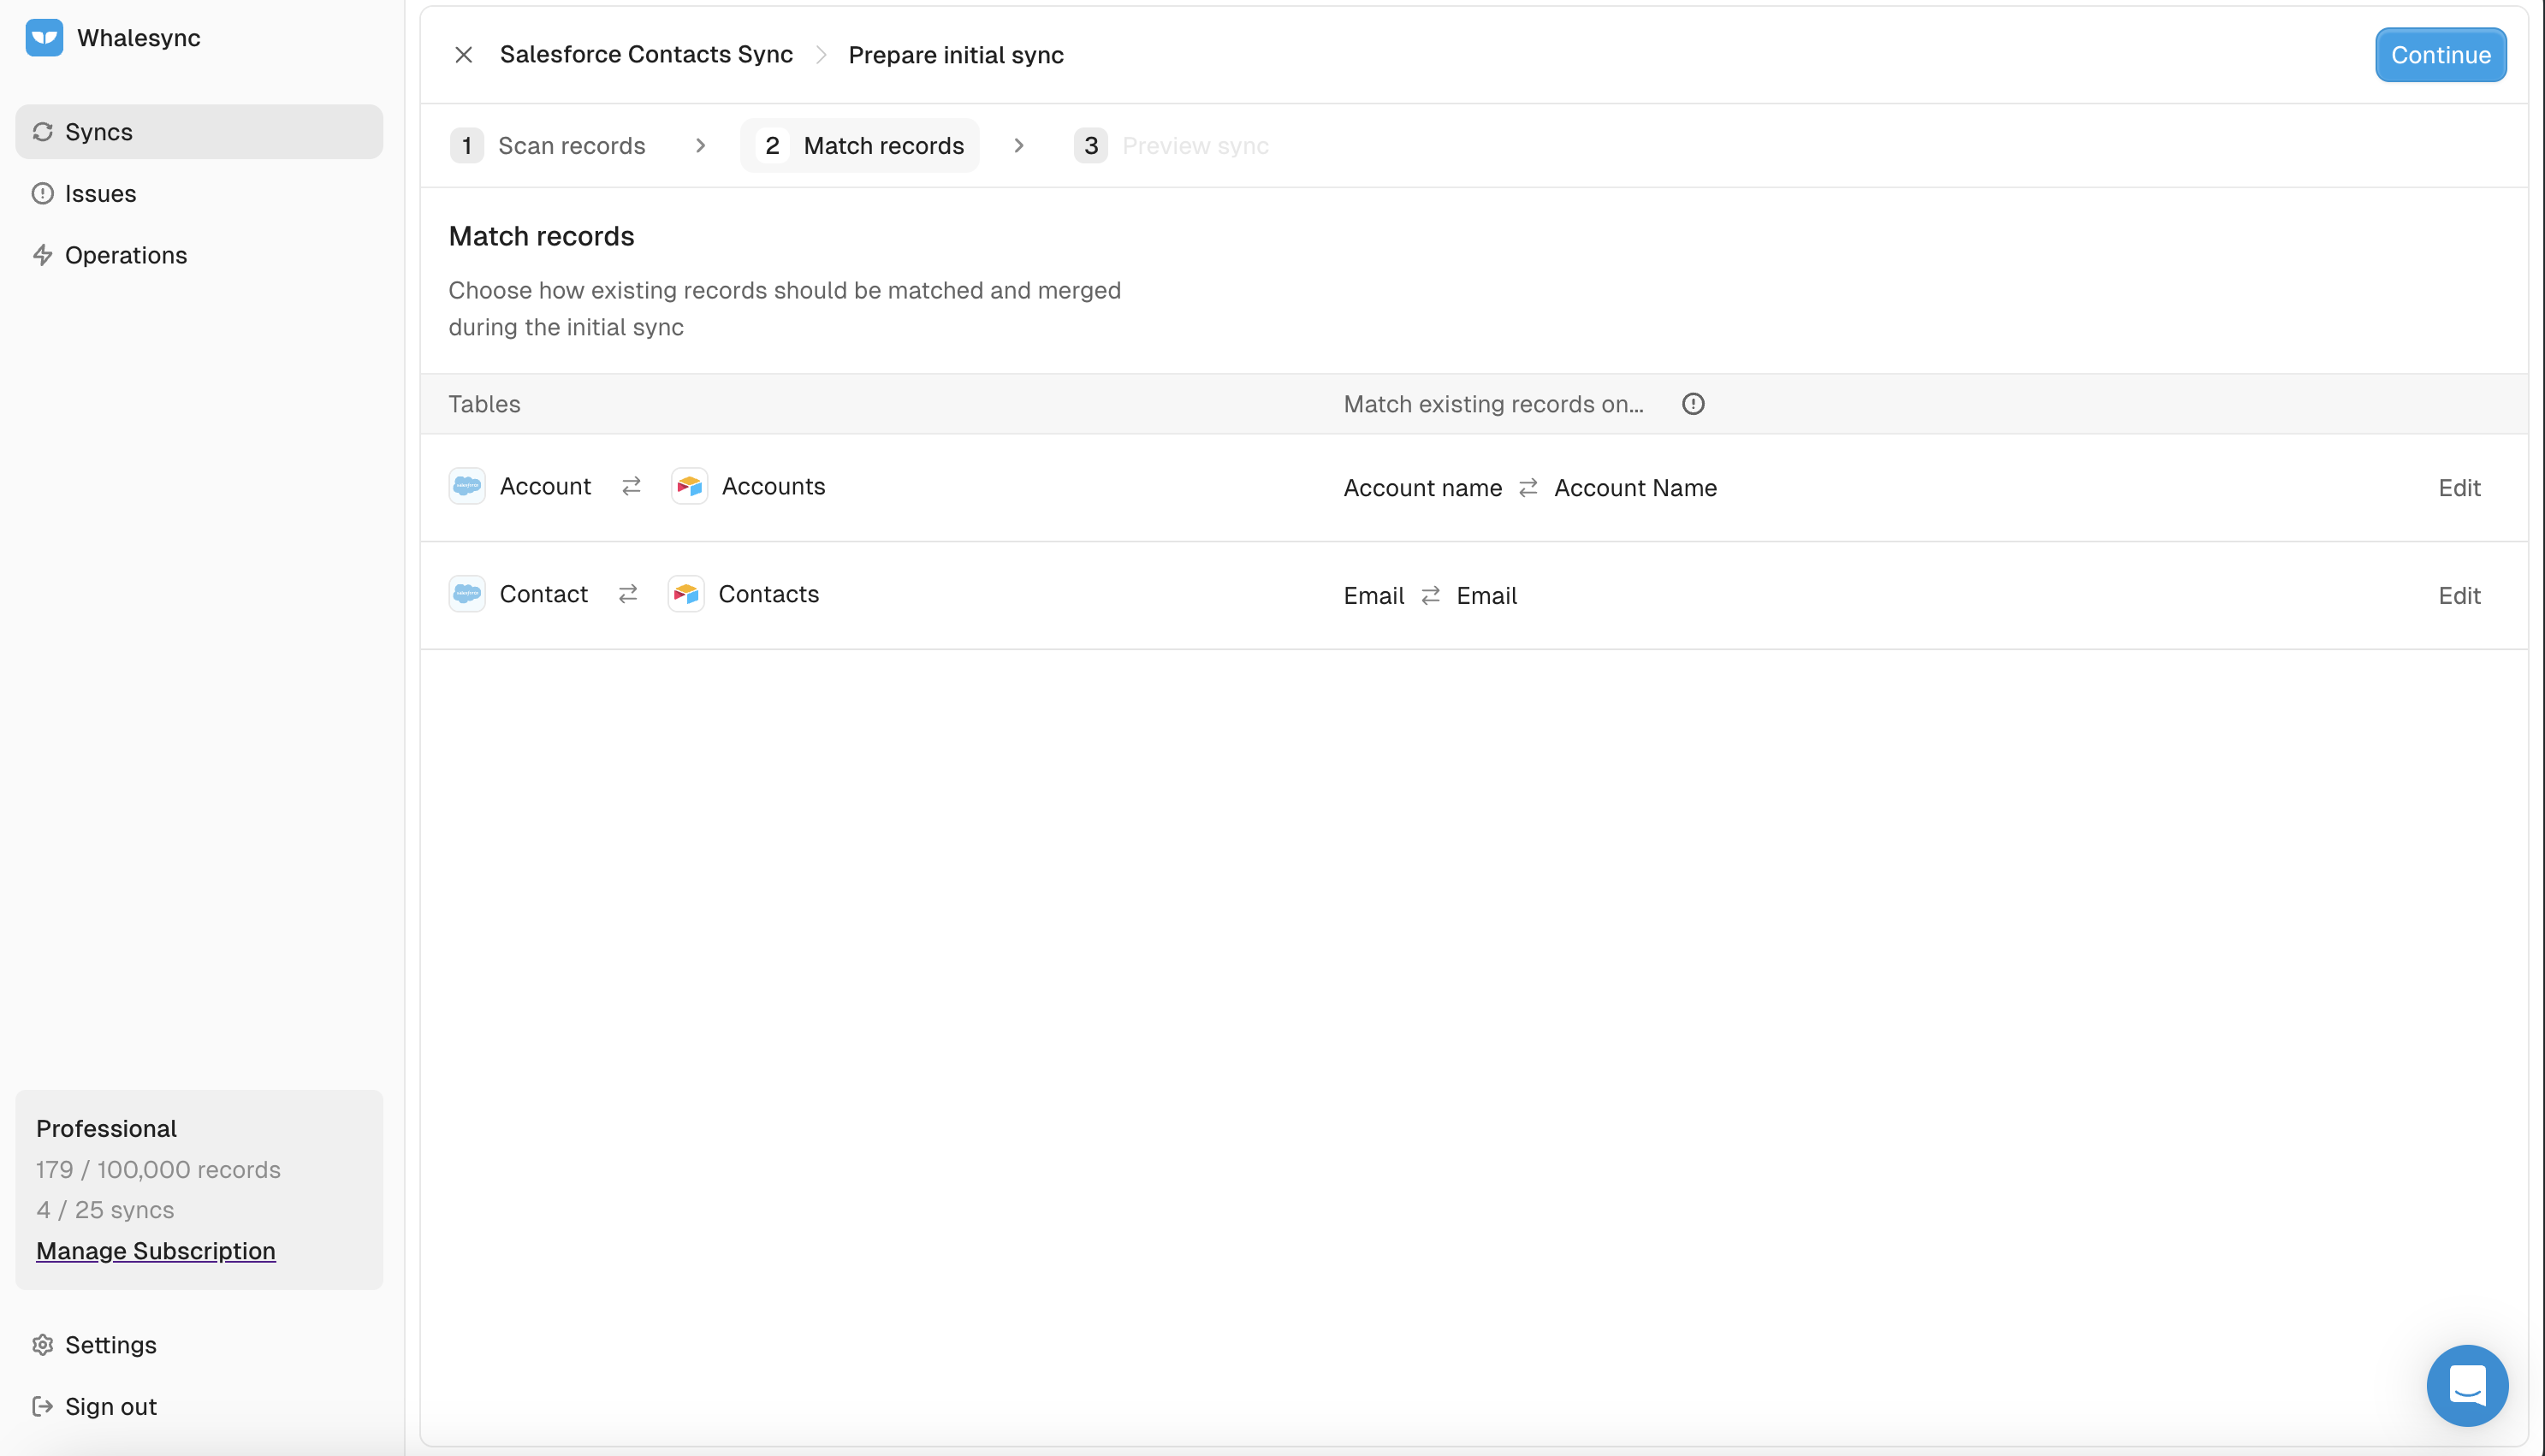This screenshot has height=1456, width=2545.
Task: Click the Whalesync logo icon
Action: coord(44,38)
